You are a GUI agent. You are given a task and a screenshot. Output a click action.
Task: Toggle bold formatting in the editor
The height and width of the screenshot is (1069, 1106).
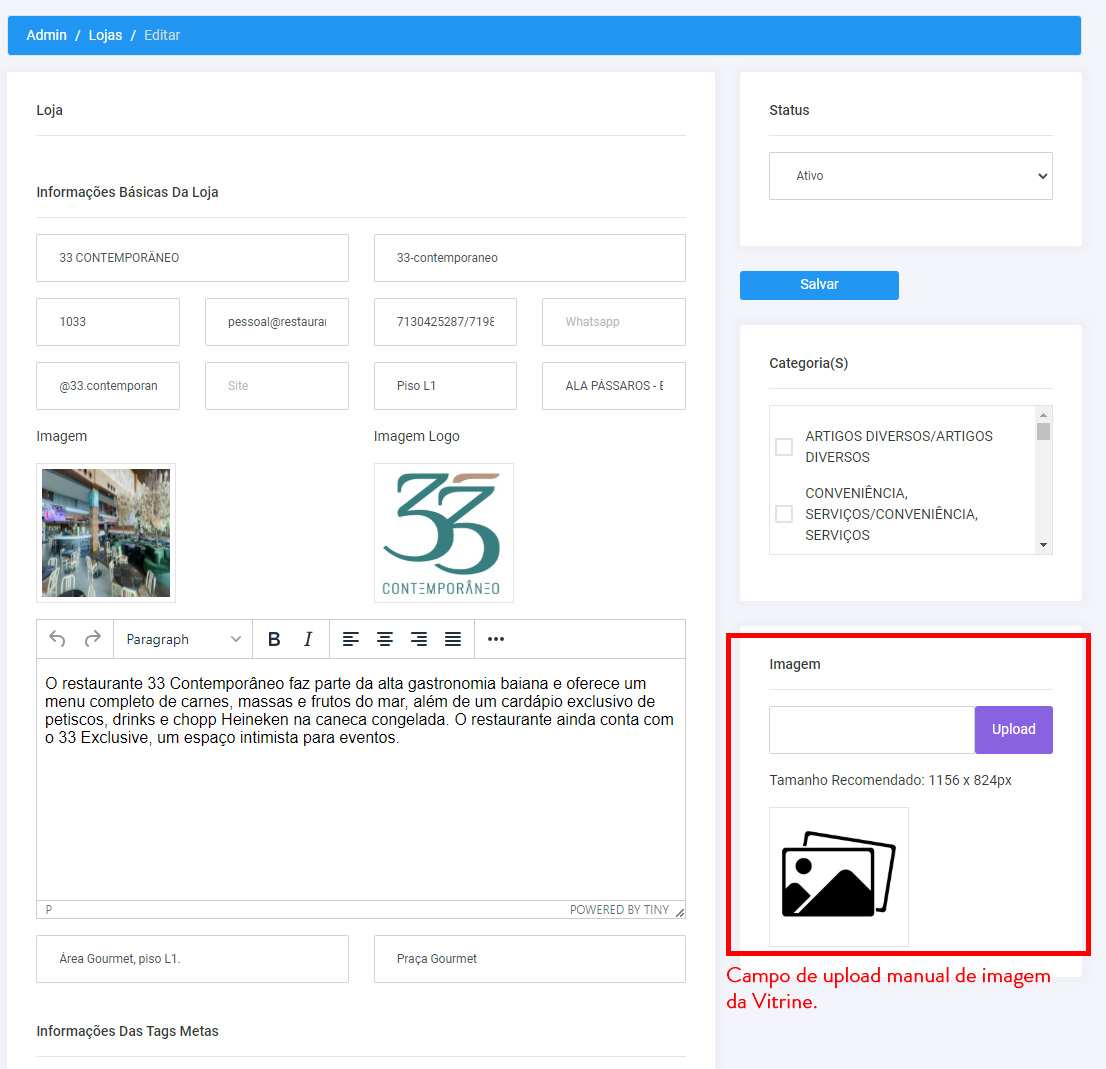click(x=274, y=640)
